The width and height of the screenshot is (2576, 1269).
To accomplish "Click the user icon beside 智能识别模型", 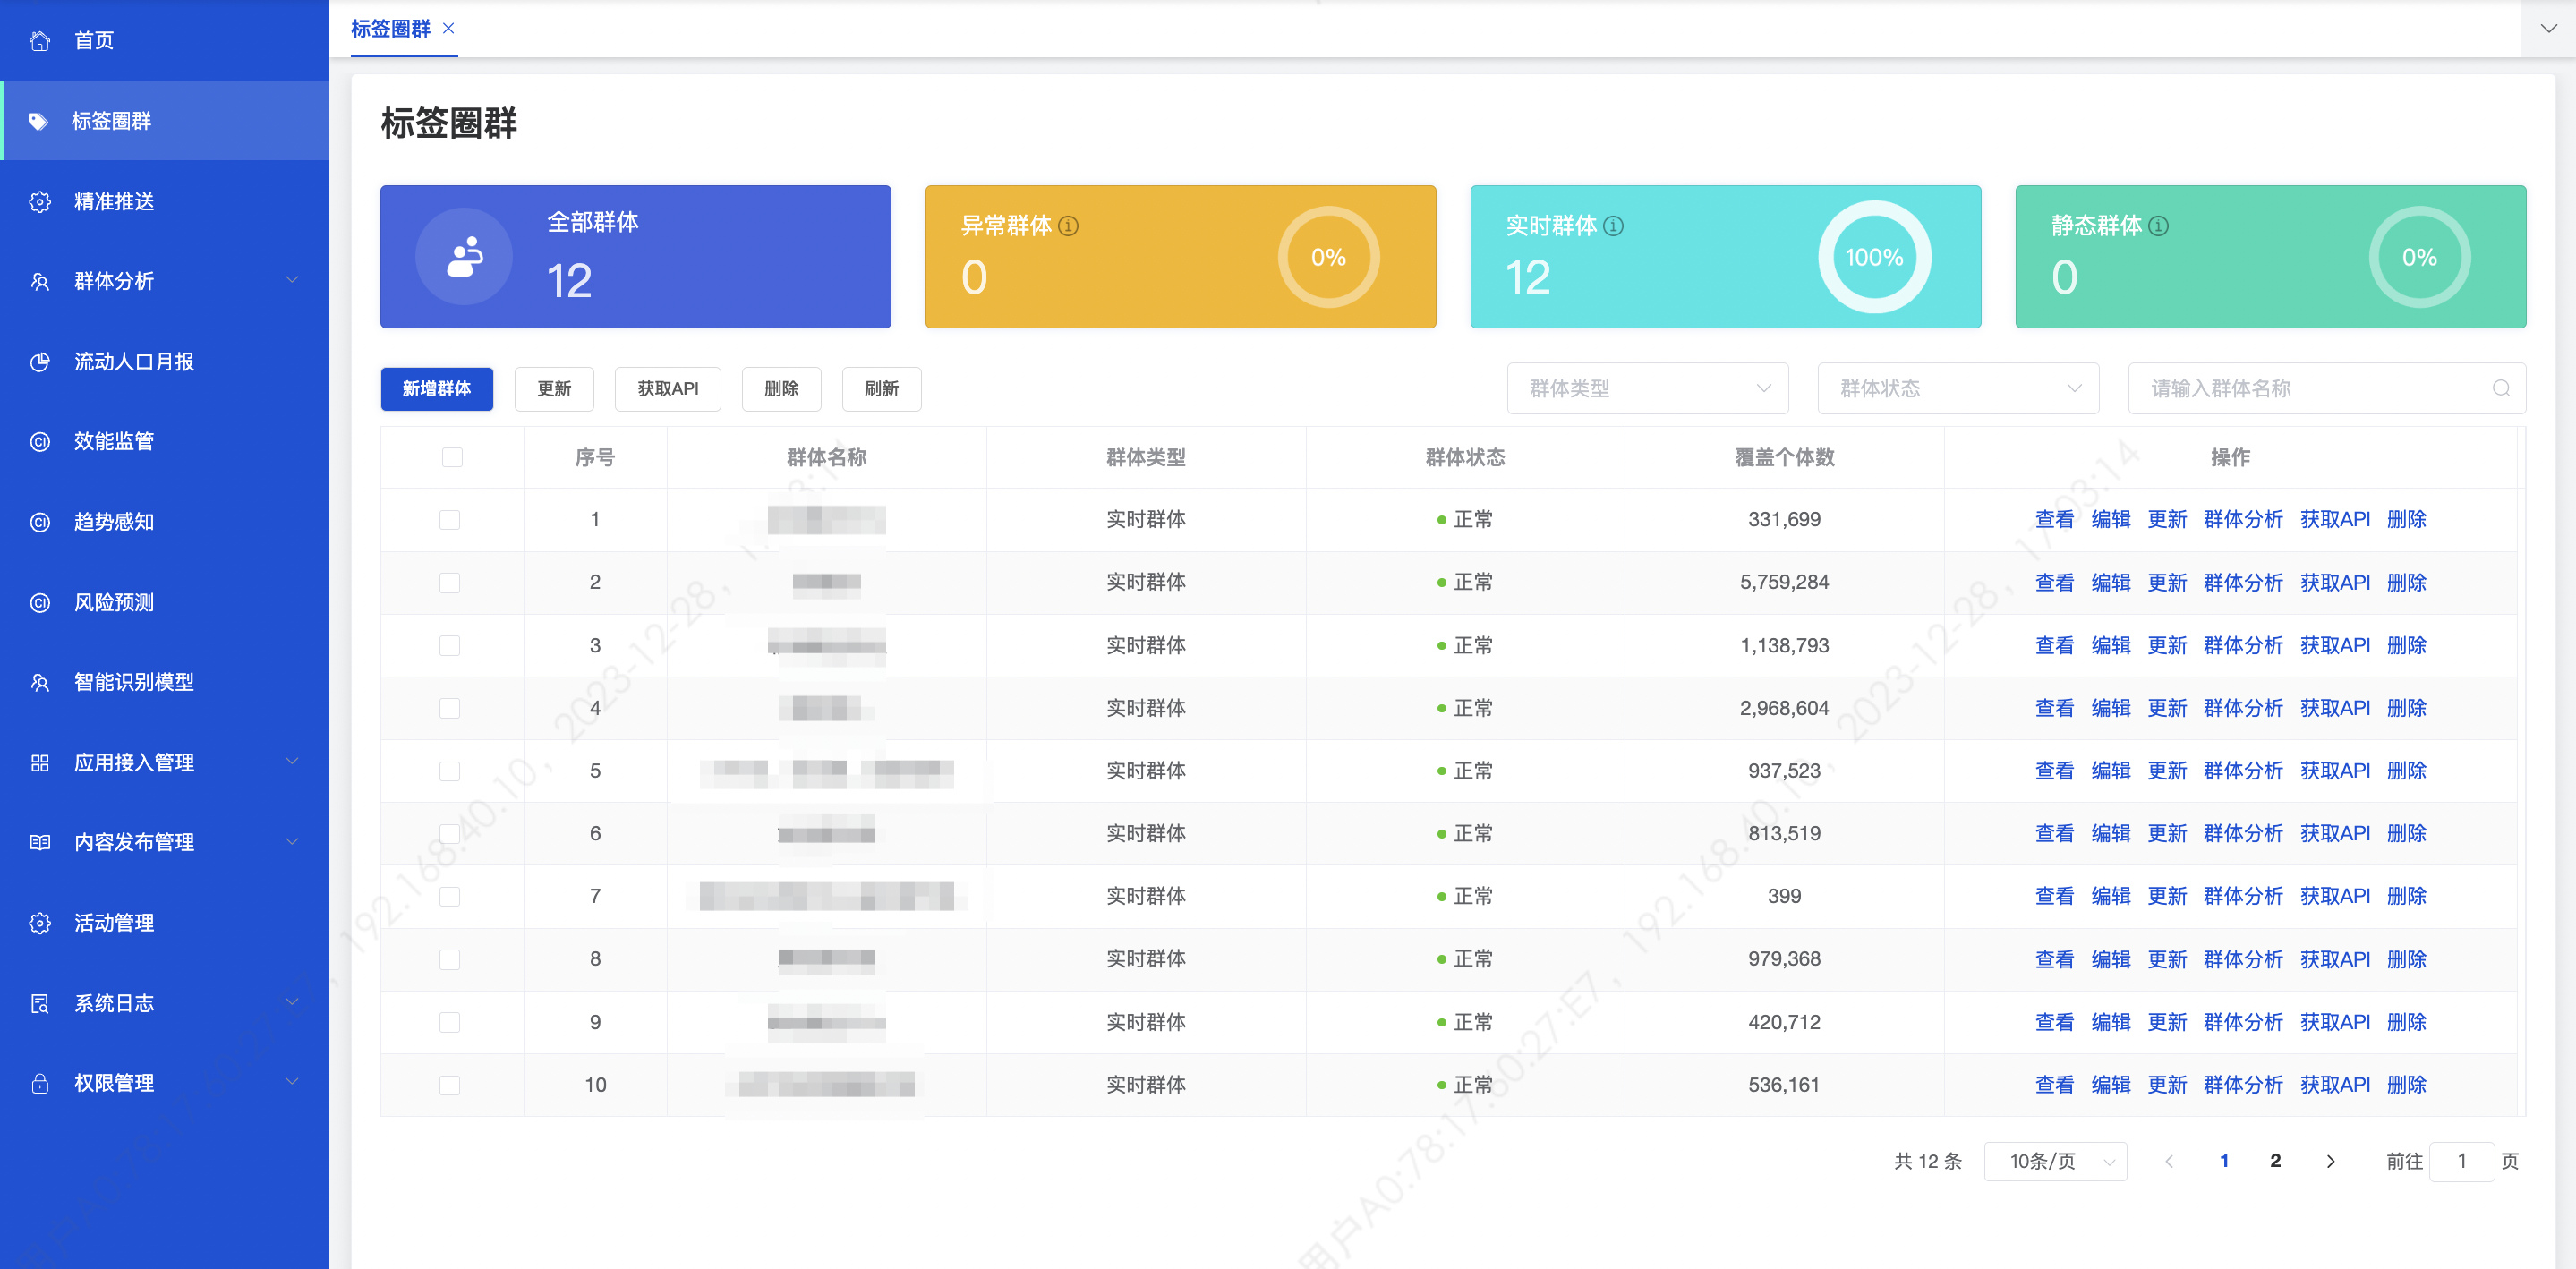I will click(40, 682).
